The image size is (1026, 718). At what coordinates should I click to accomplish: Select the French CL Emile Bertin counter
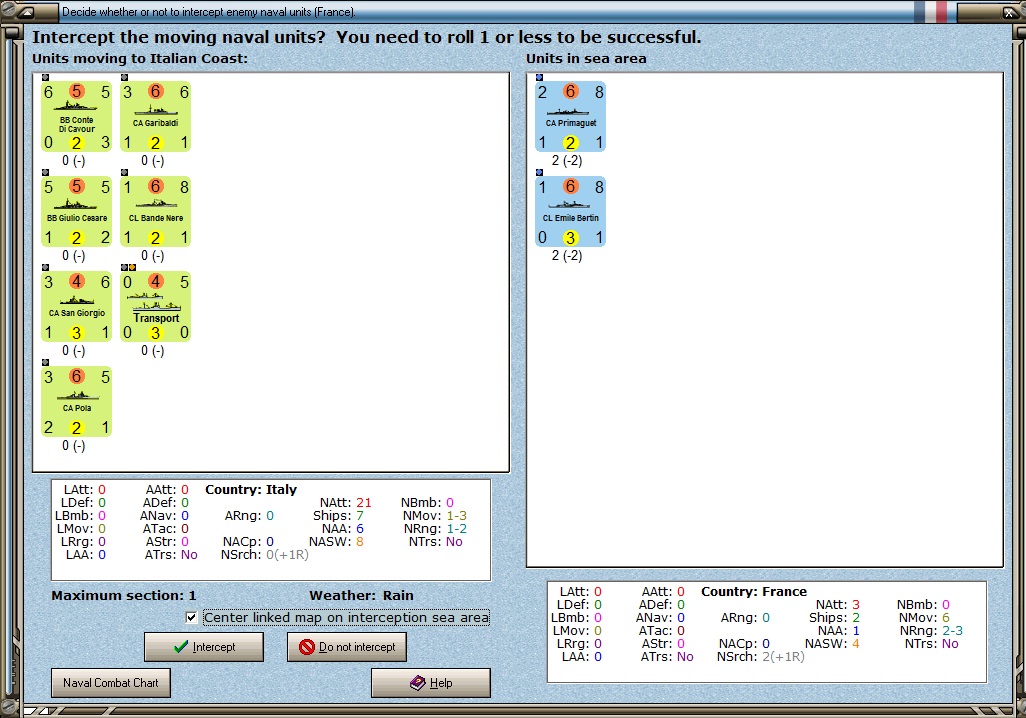coord(571,211)
